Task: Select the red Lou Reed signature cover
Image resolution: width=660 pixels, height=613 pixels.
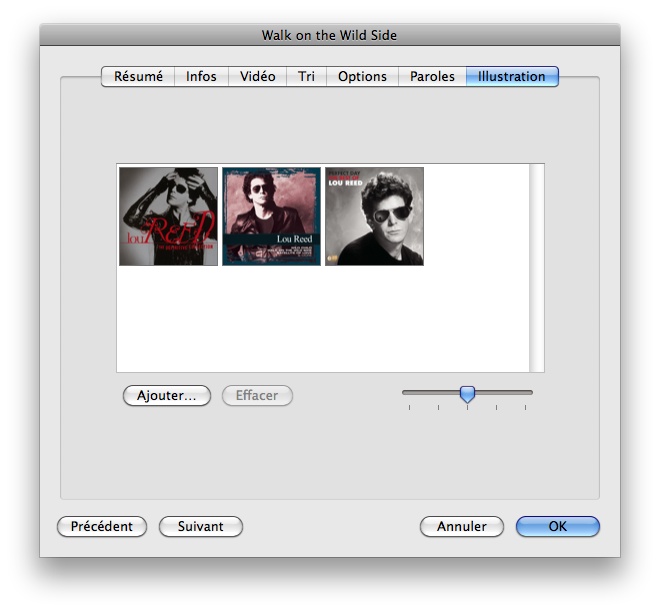Action: tap(168, 216)
